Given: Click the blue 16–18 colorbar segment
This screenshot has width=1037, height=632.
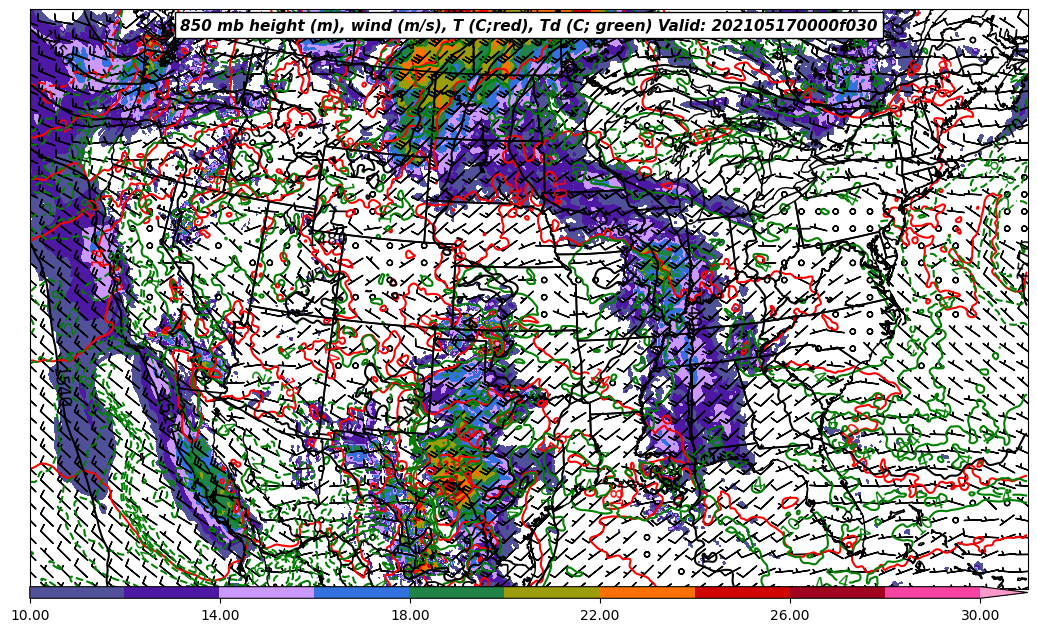Looking at the screenshot, I should 362,592.
